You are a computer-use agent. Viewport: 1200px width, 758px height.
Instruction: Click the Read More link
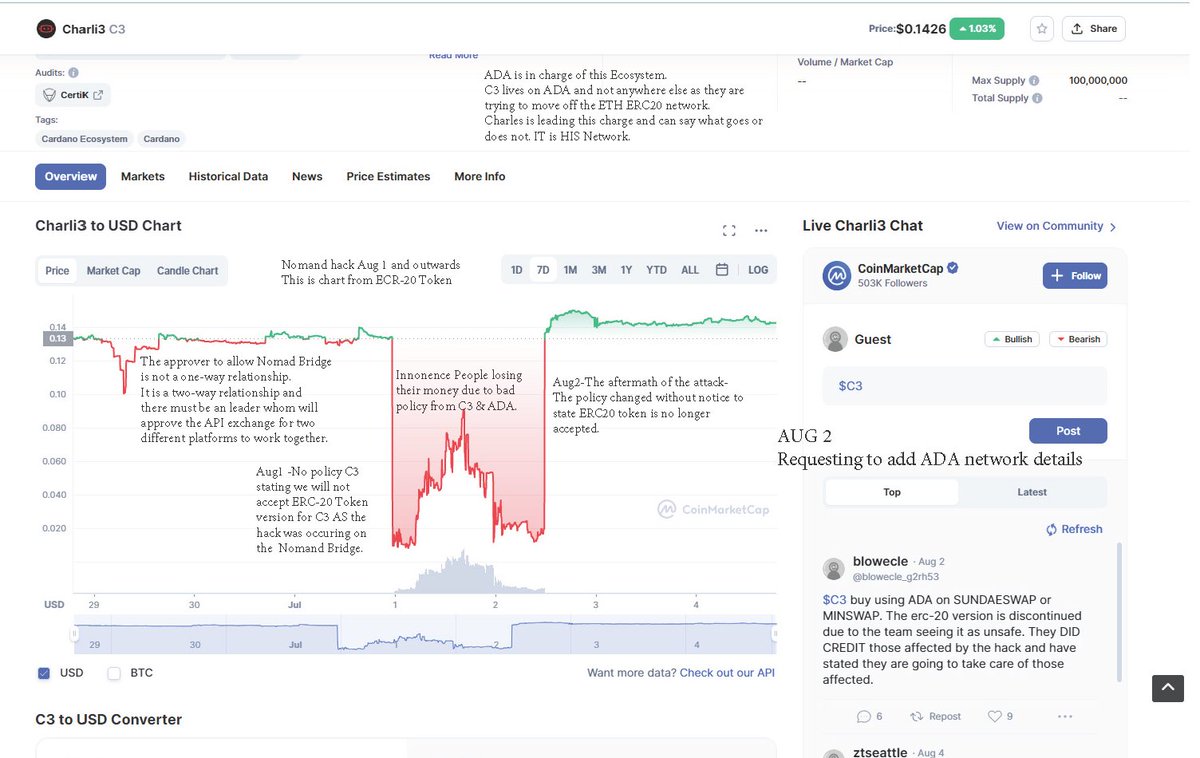tap(454, 56)
